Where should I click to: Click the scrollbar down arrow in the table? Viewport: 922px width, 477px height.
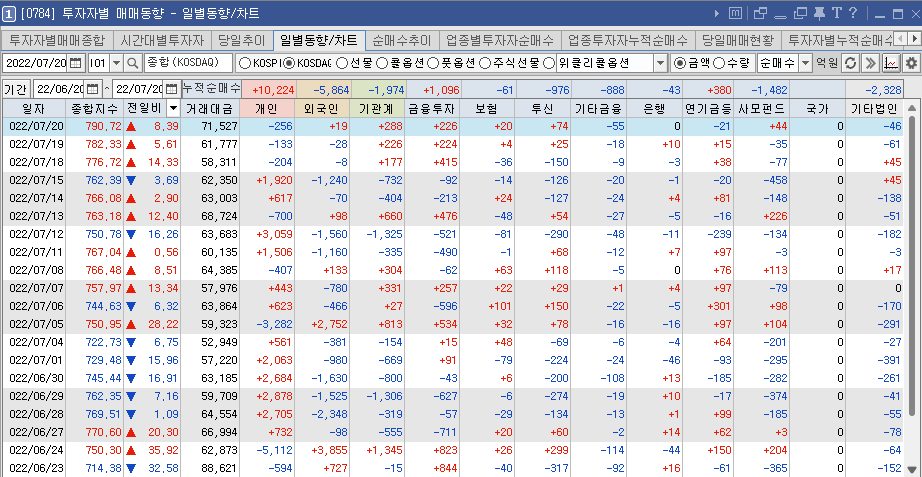click(911, 470)
